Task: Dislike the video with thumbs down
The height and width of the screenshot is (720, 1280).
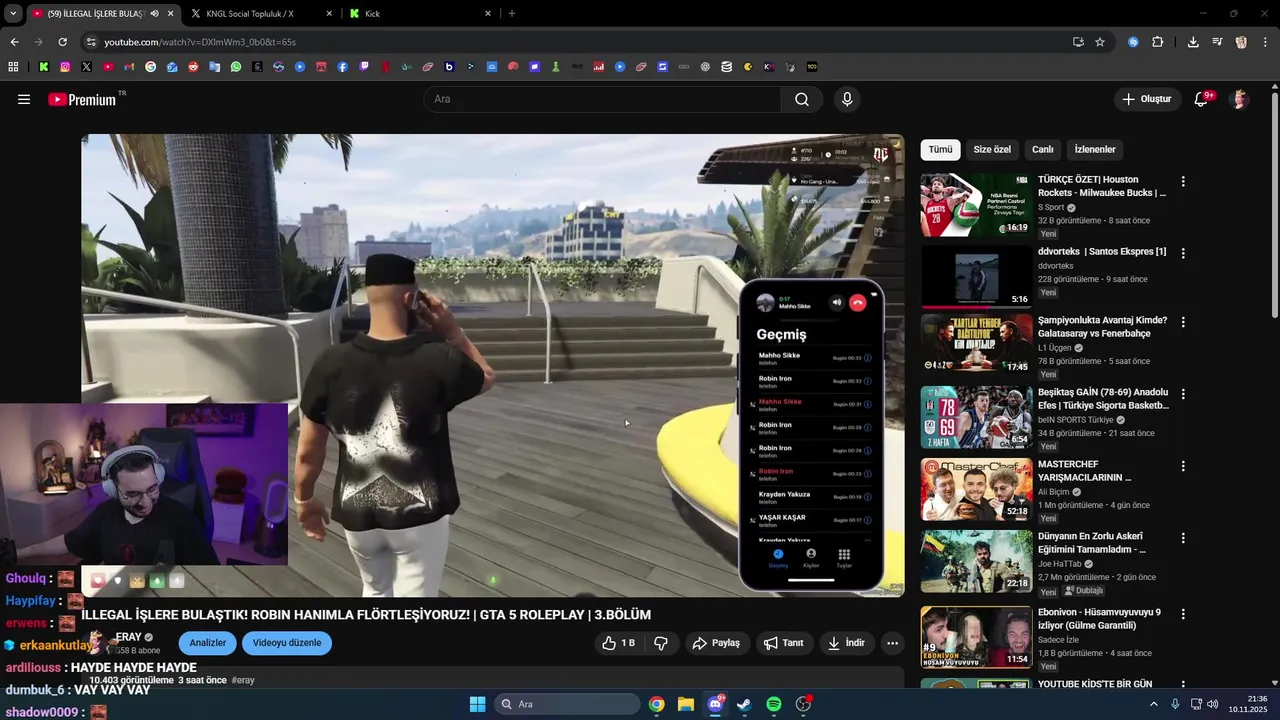Action: tap(661, 643)
